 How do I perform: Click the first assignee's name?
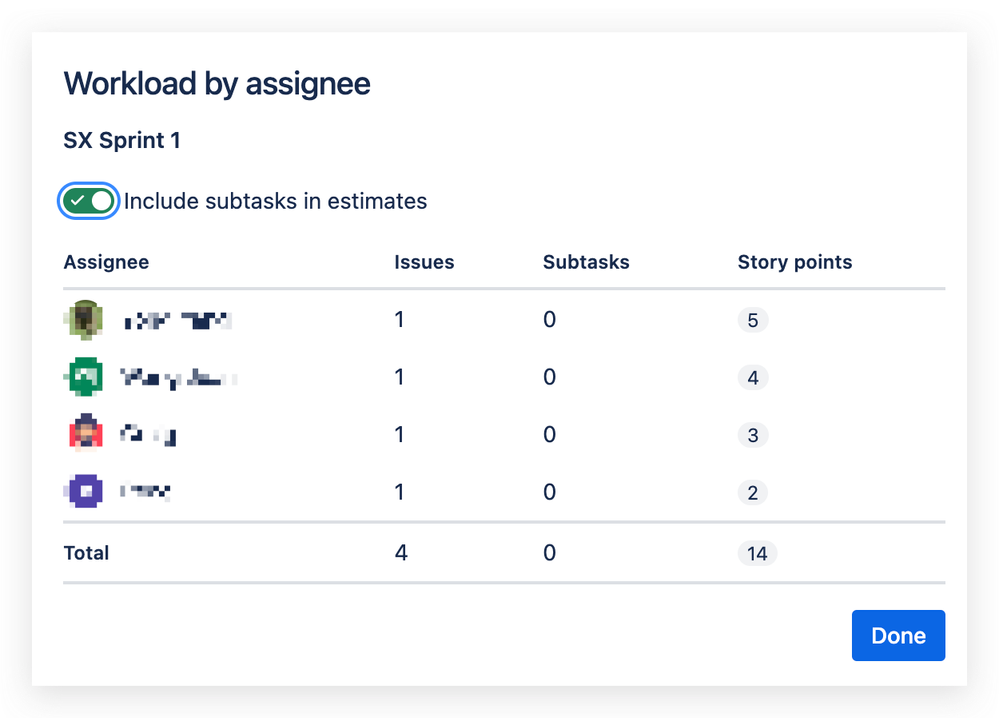177,320
